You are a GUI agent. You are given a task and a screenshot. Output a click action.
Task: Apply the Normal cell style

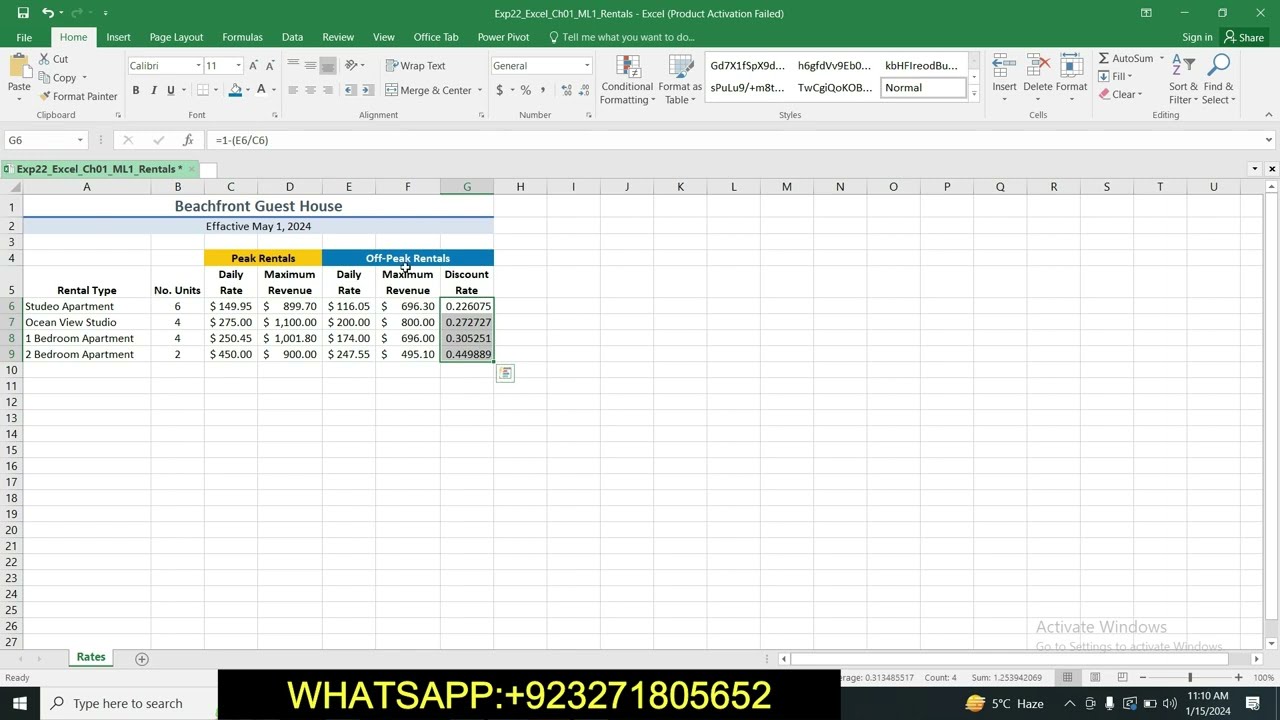click(x=923, y=88)
